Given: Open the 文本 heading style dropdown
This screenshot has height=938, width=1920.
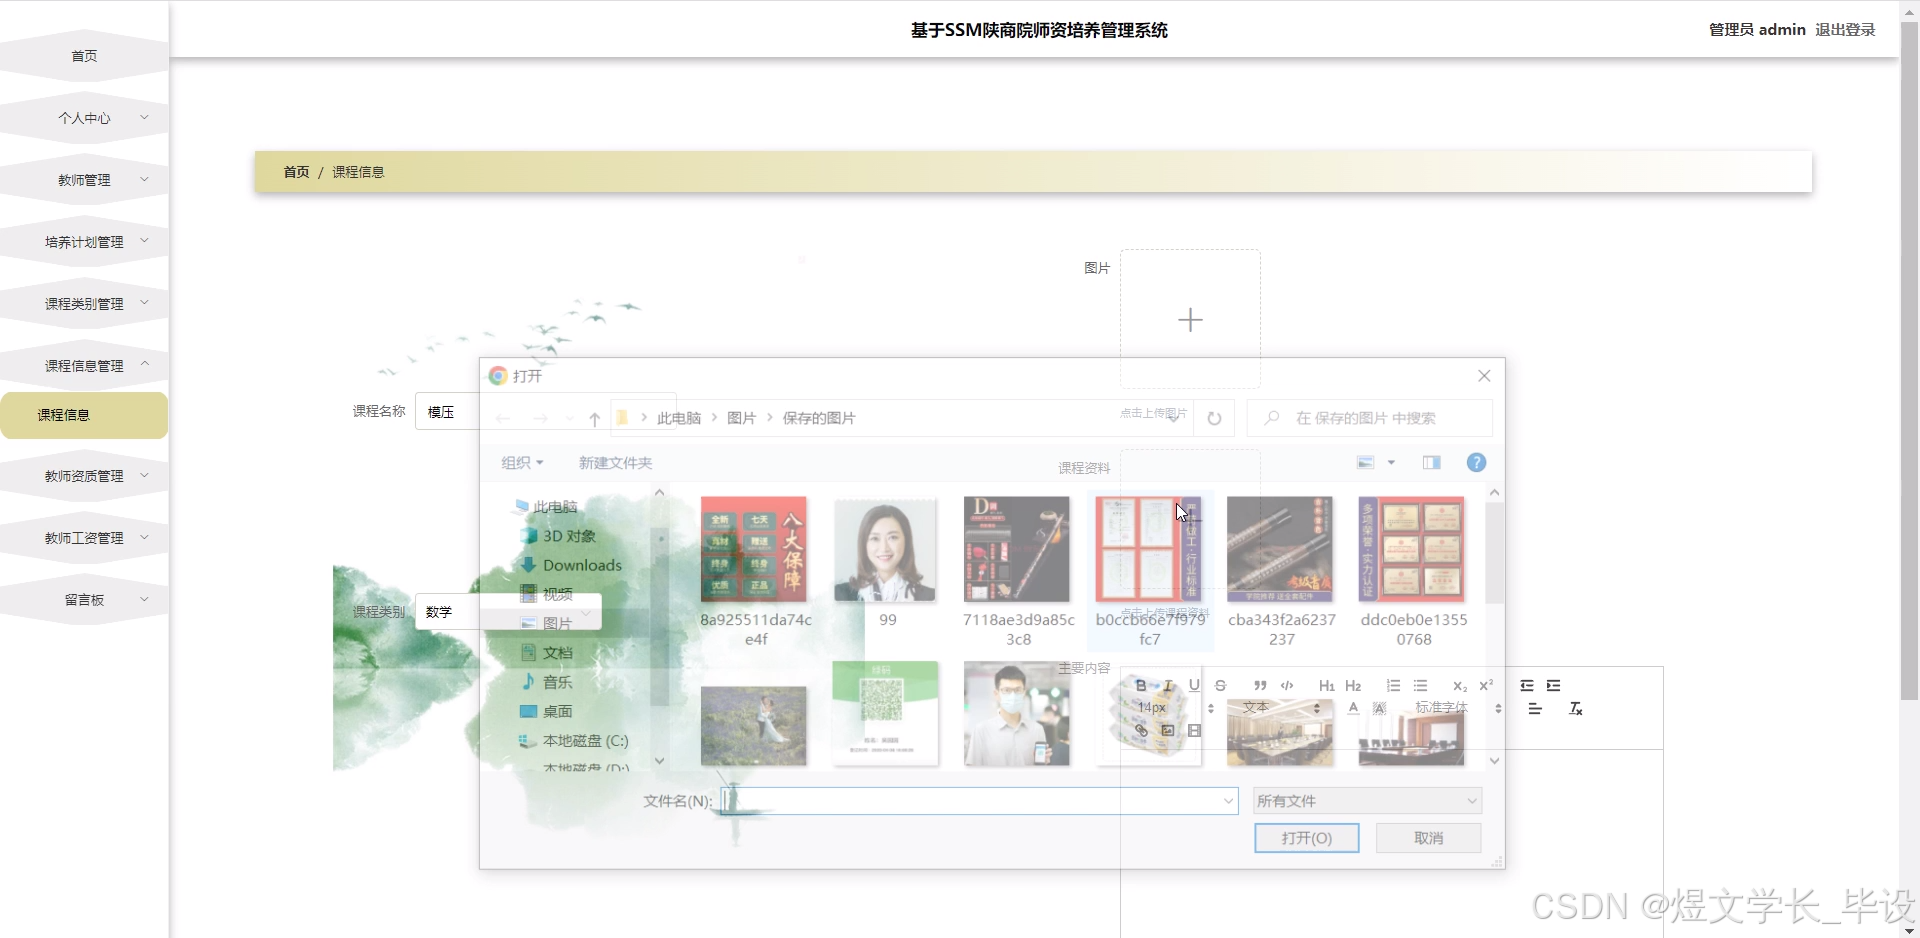Looking at the screenshot, I should point(1282,708).
